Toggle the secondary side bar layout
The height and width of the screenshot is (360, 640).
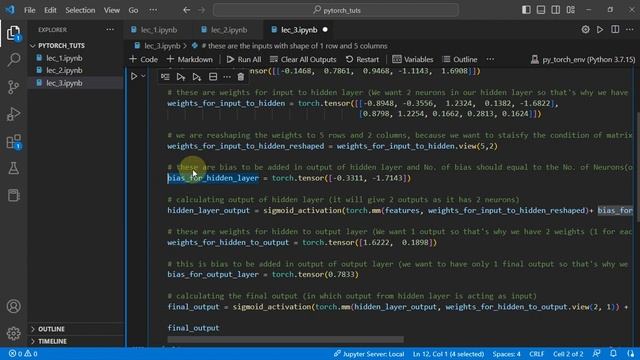pyautogui.click(x=556, y=10)
